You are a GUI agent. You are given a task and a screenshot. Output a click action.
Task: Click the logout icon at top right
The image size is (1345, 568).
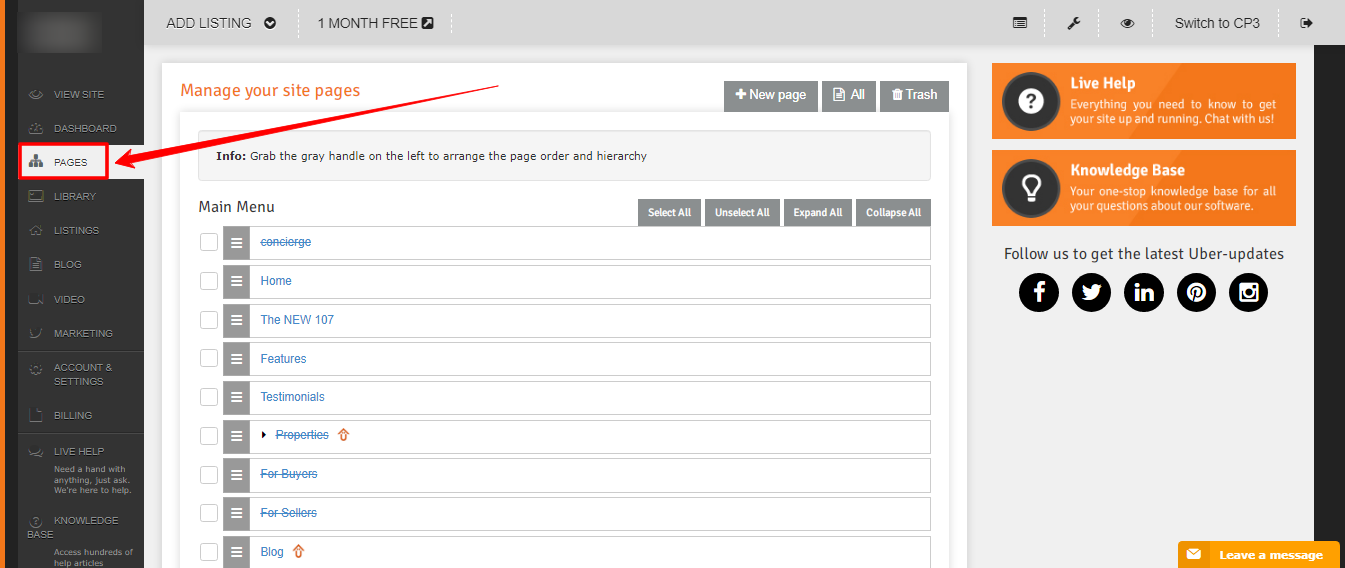(1306, 23)
